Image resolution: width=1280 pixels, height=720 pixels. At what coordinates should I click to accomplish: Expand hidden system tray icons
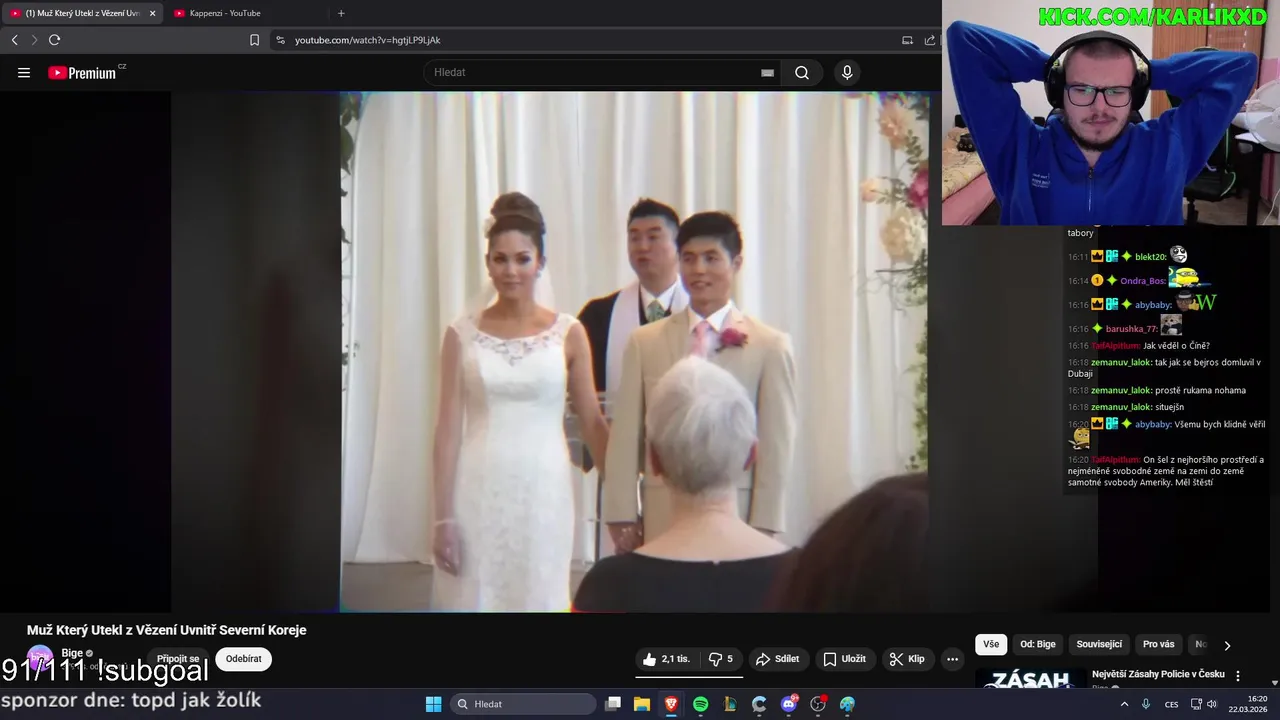[1124, 704]
